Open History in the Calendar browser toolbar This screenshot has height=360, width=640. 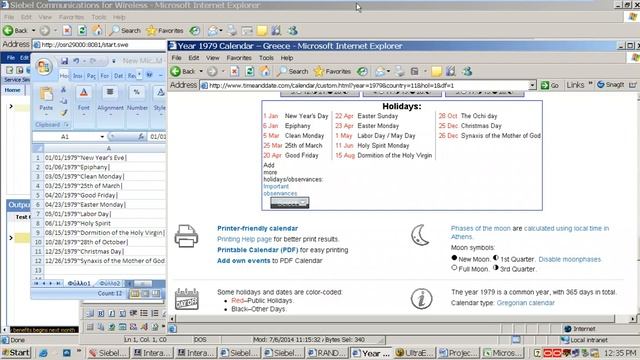click(x=362, y=71)
